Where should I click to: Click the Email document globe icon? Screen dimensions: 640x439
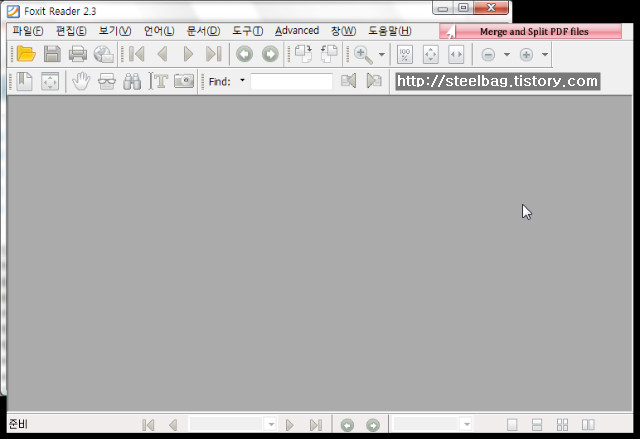click(104, 54)
